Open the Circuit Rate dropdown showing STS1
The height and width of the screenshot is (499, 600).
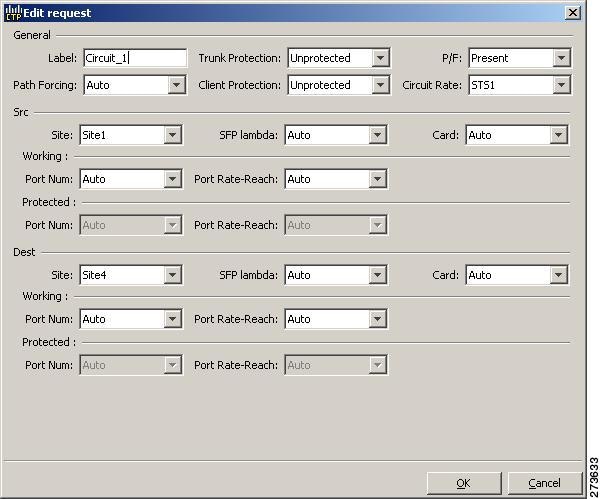tap(520, 85)
